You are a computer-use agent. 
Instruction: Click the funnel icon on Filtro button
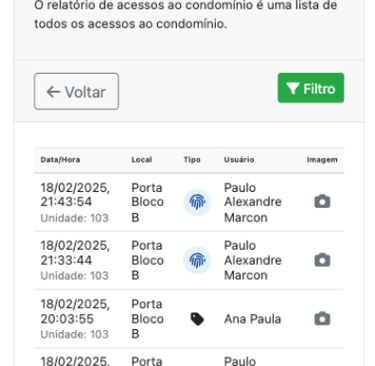293,88
